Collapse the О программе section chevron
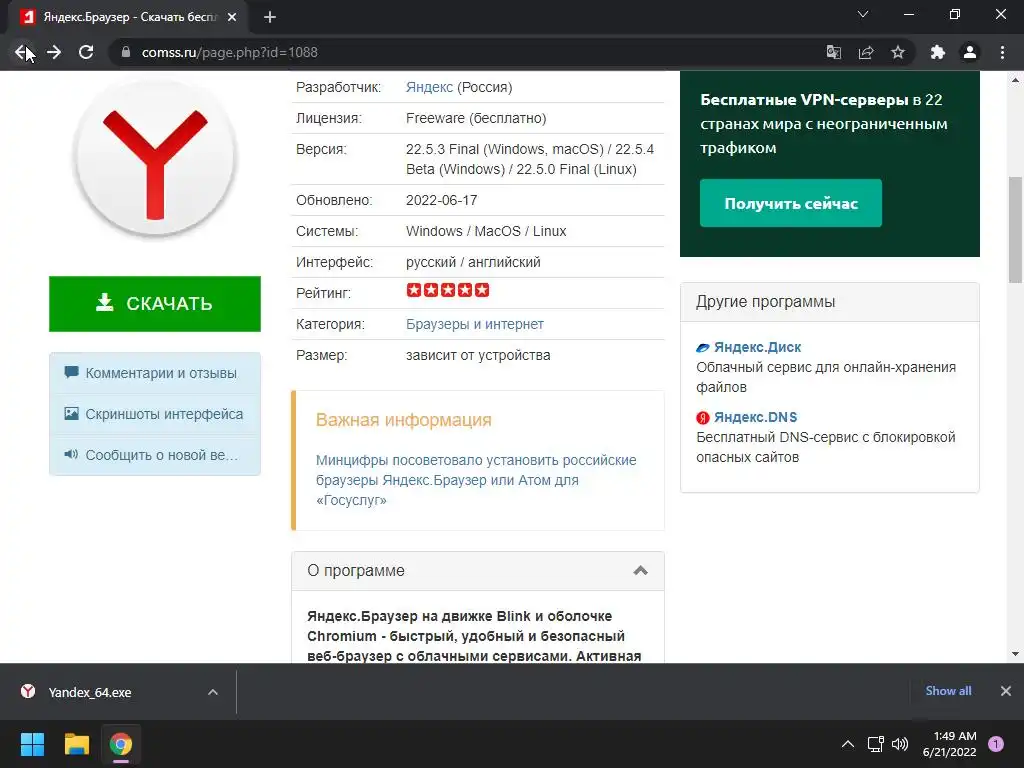The width and height of the screenshot is (1024, 768). point(641,571)
